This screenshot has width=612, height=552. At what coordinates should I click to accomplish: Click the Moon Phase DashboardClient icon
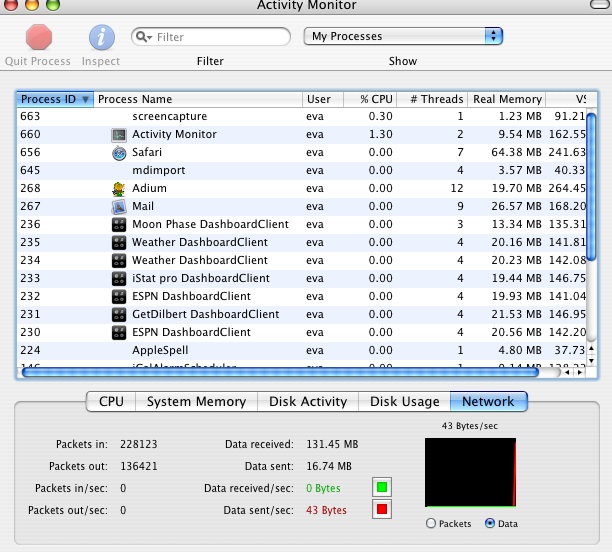(x=119, y=224)
